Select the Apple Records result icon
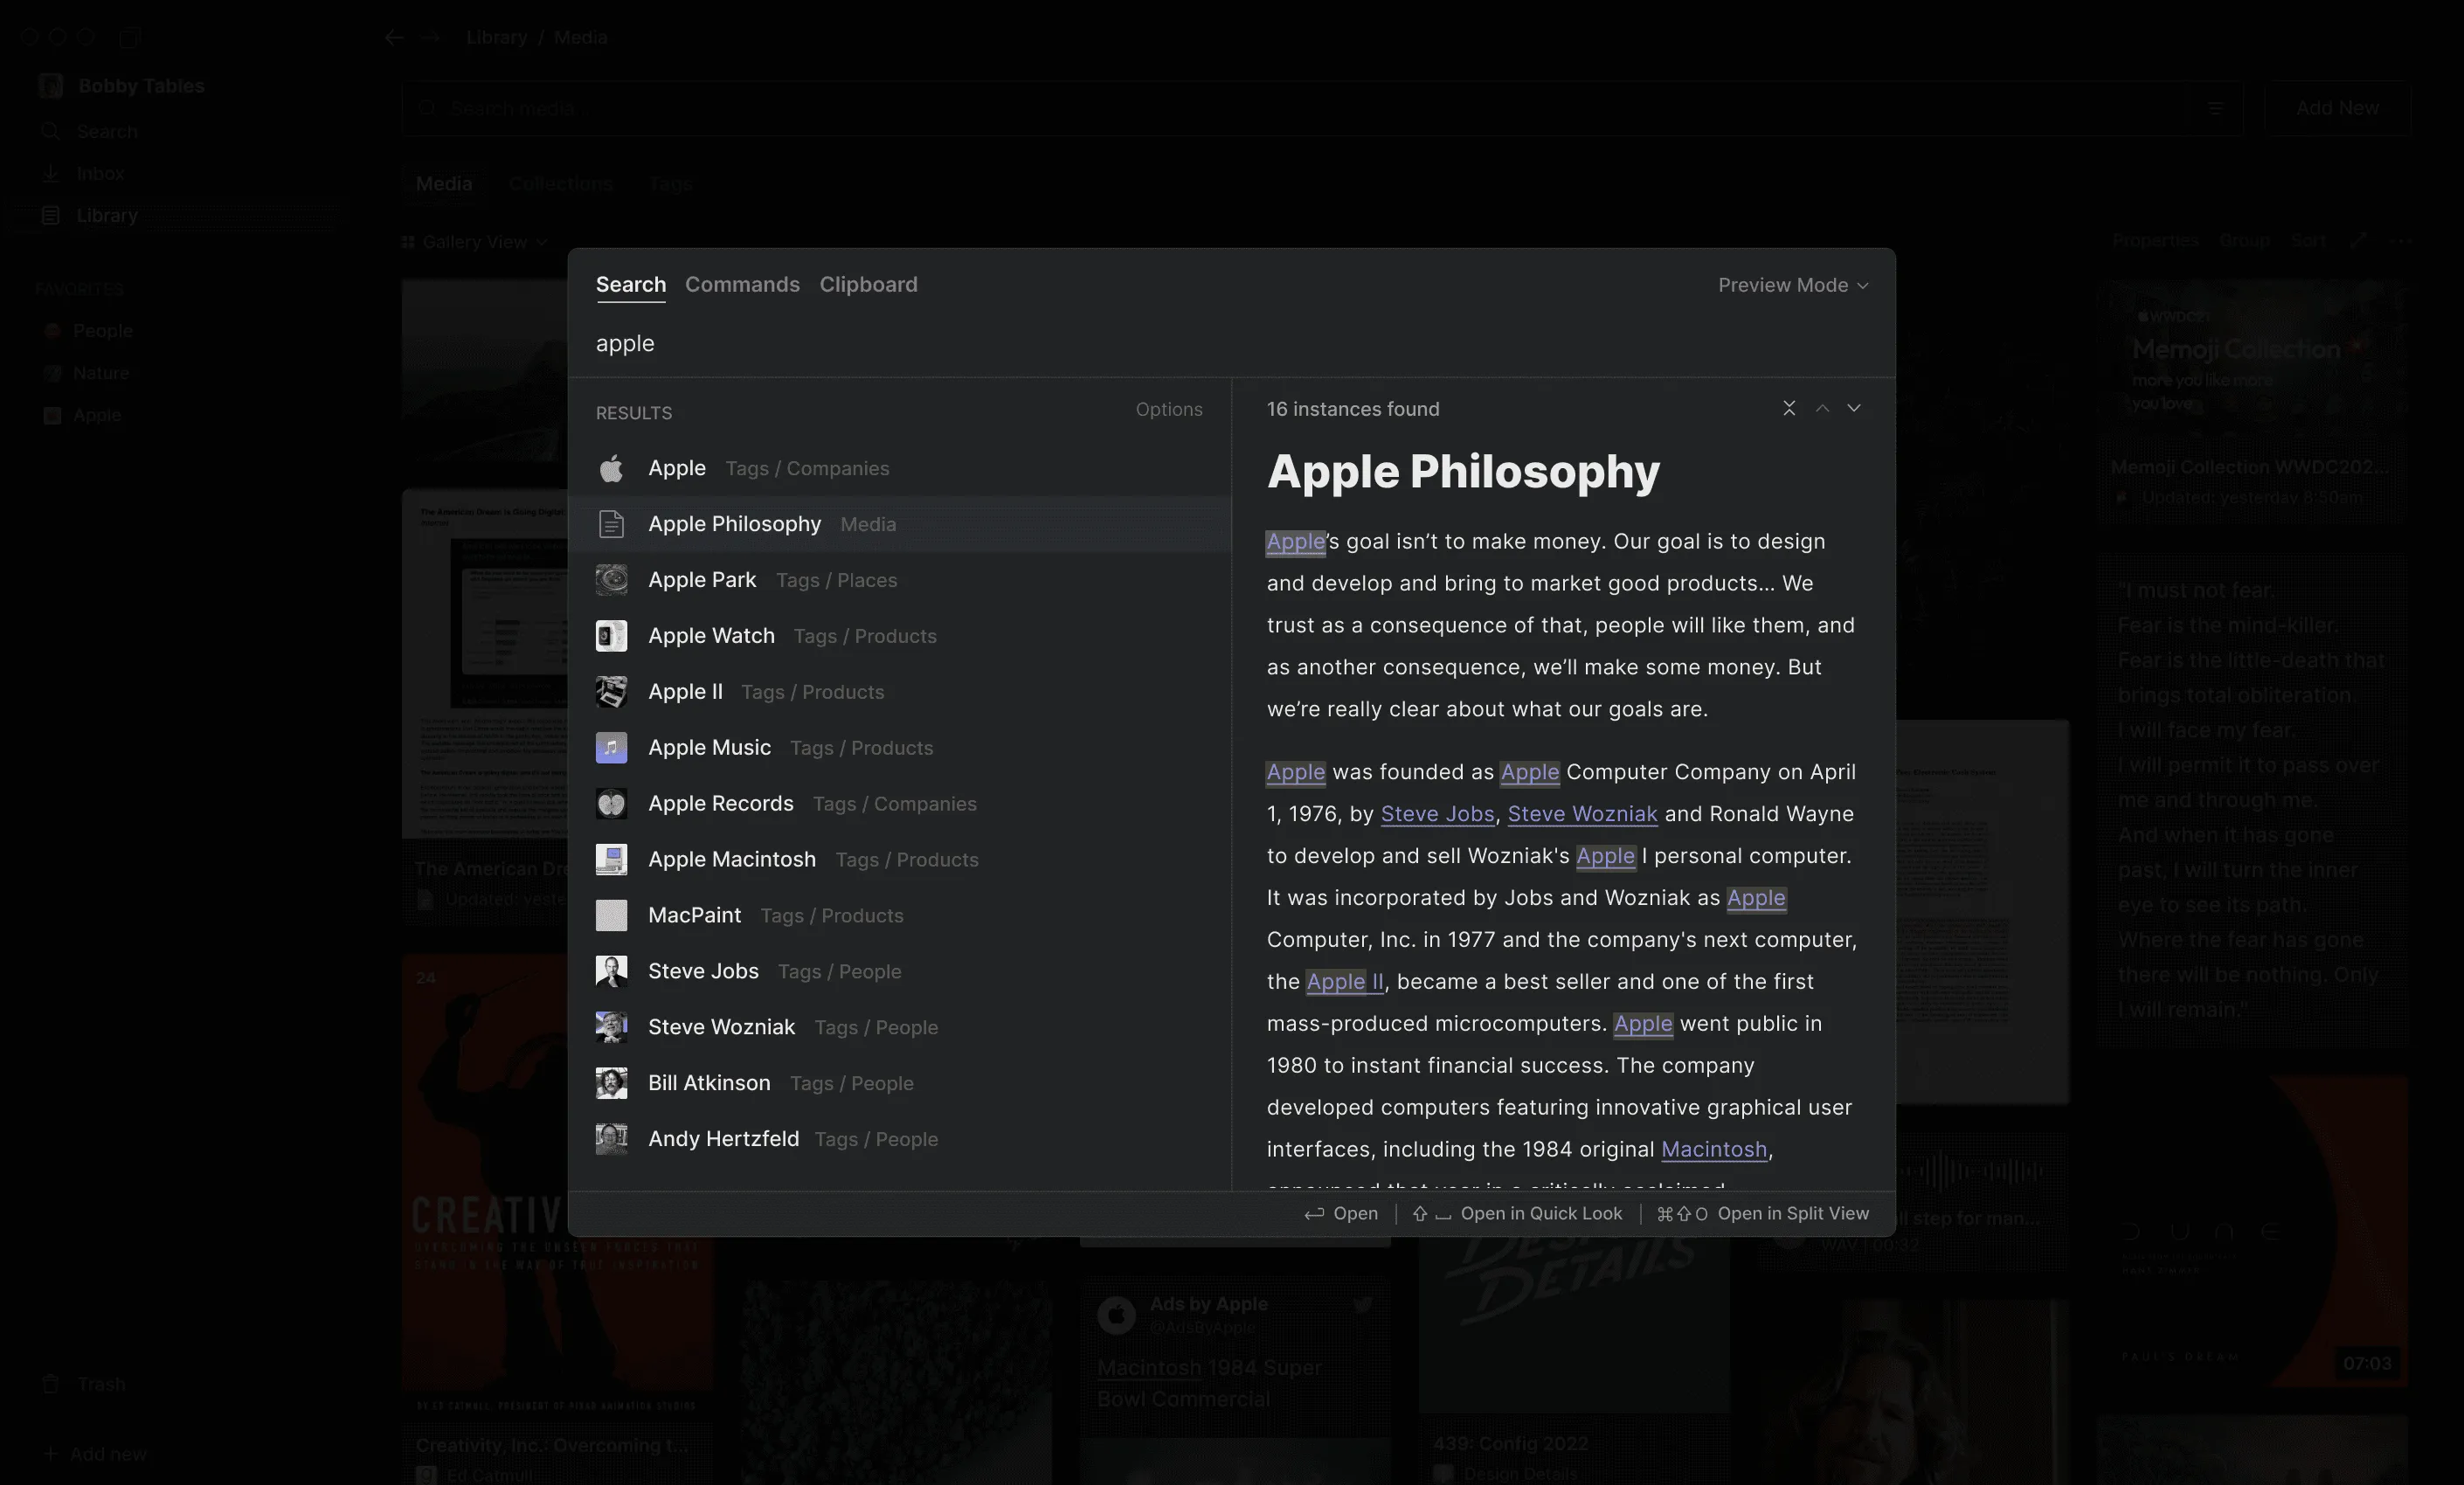2464x1485 pixels. click(611, 804)
